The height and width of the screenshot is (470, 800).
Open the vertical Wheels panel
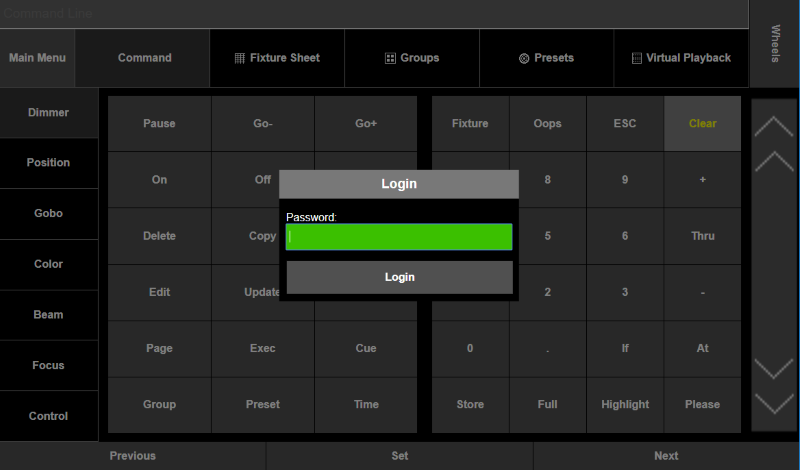tap(774, 44)
